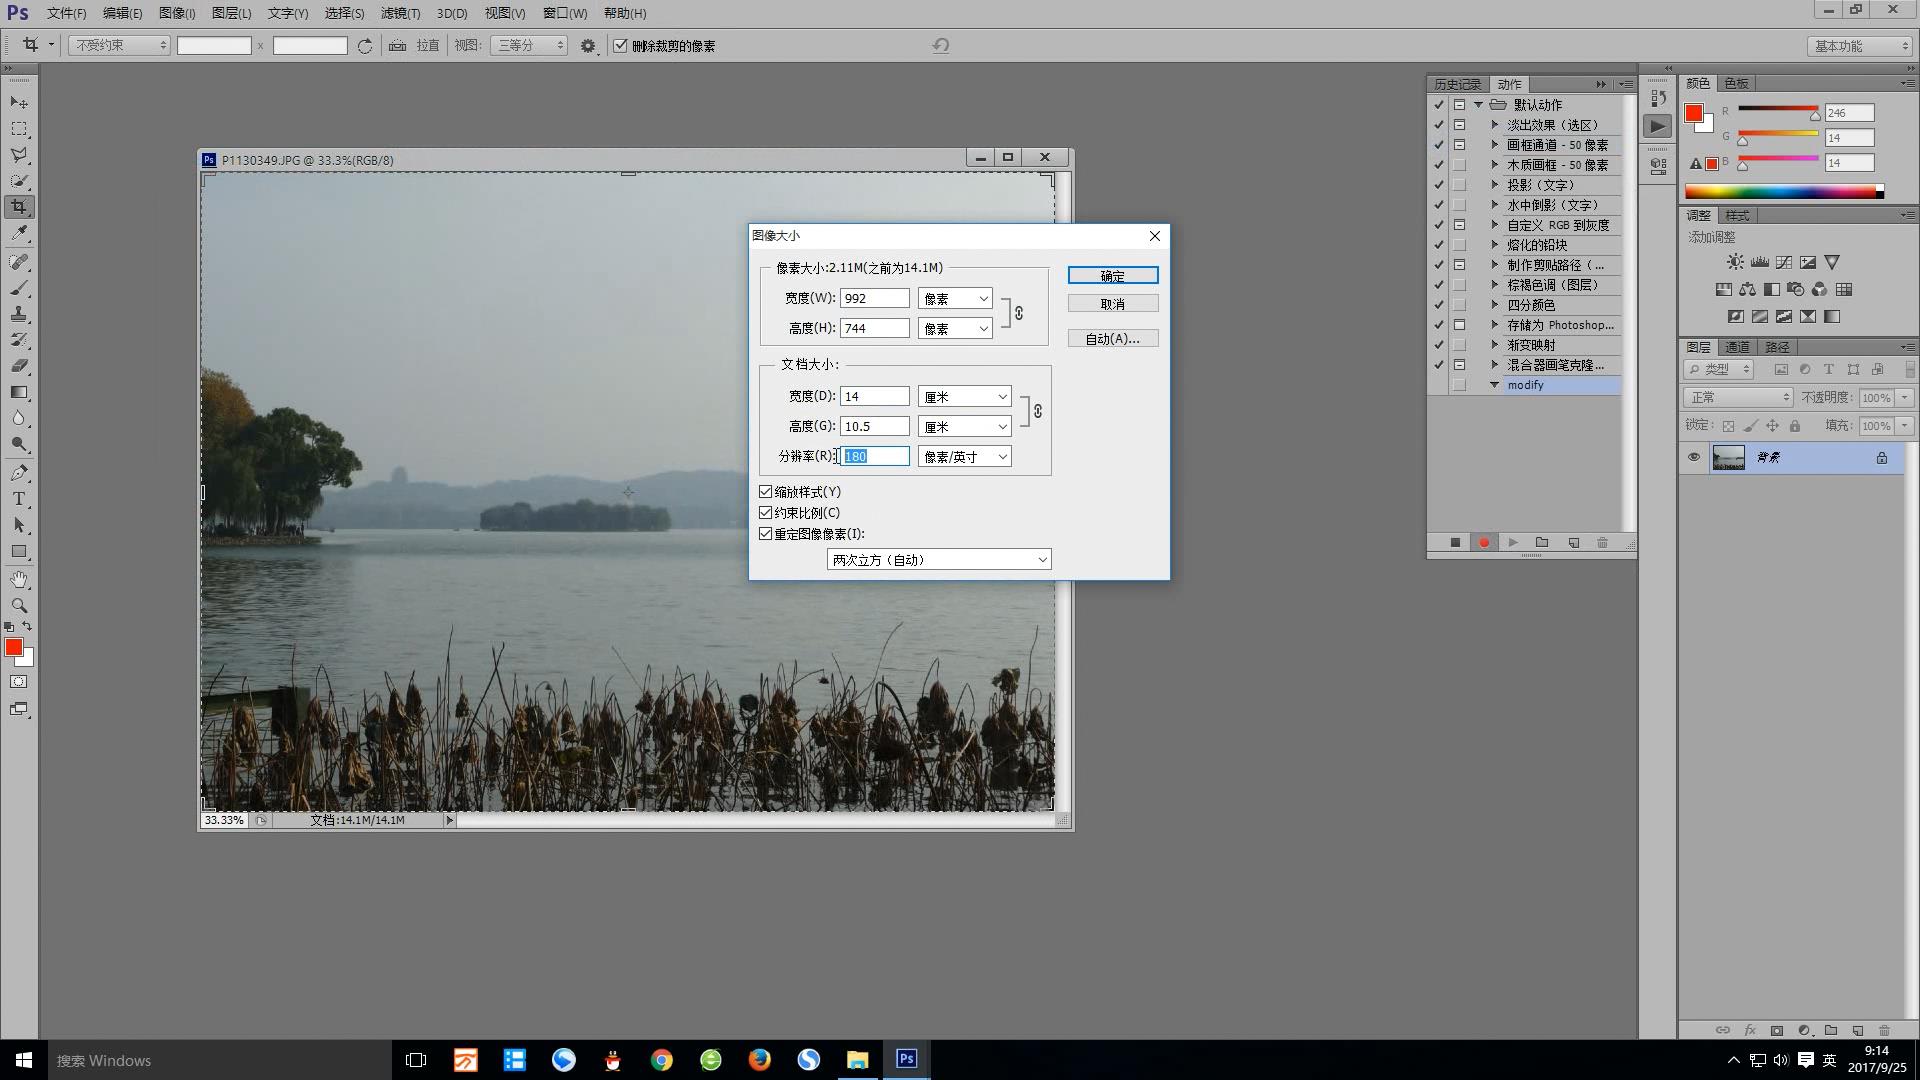This screenshot has height=1080, width=1920.
Task: Click 自动(A)... button
Action: [1113, 339]
